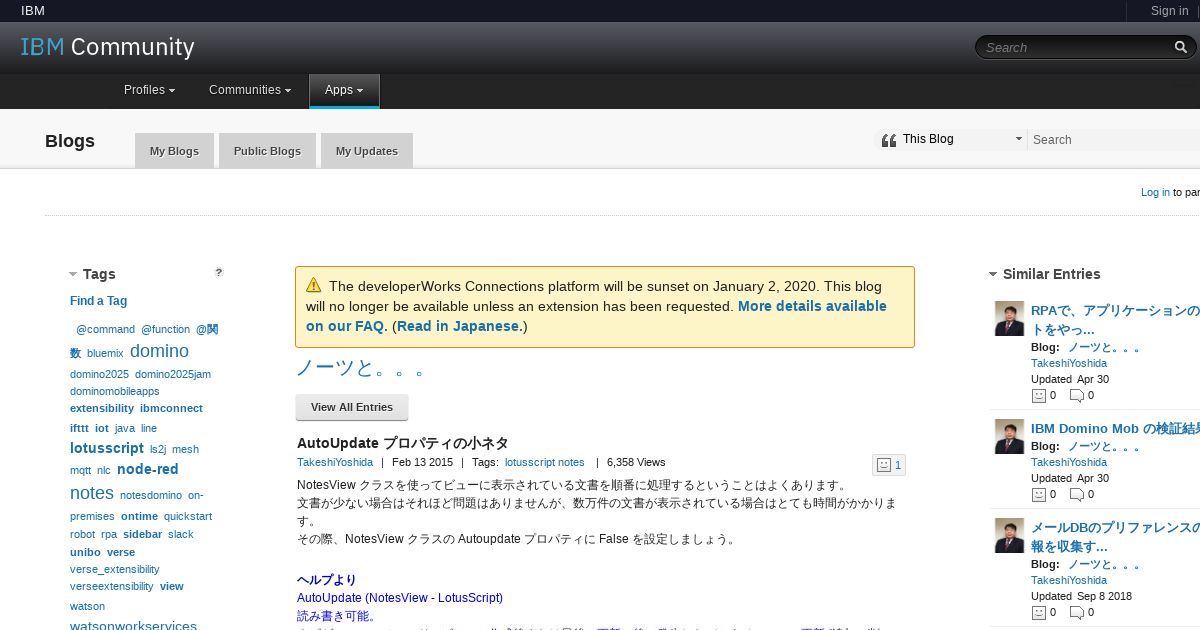Open the Profiles dropdown menu

pos(149,90)
